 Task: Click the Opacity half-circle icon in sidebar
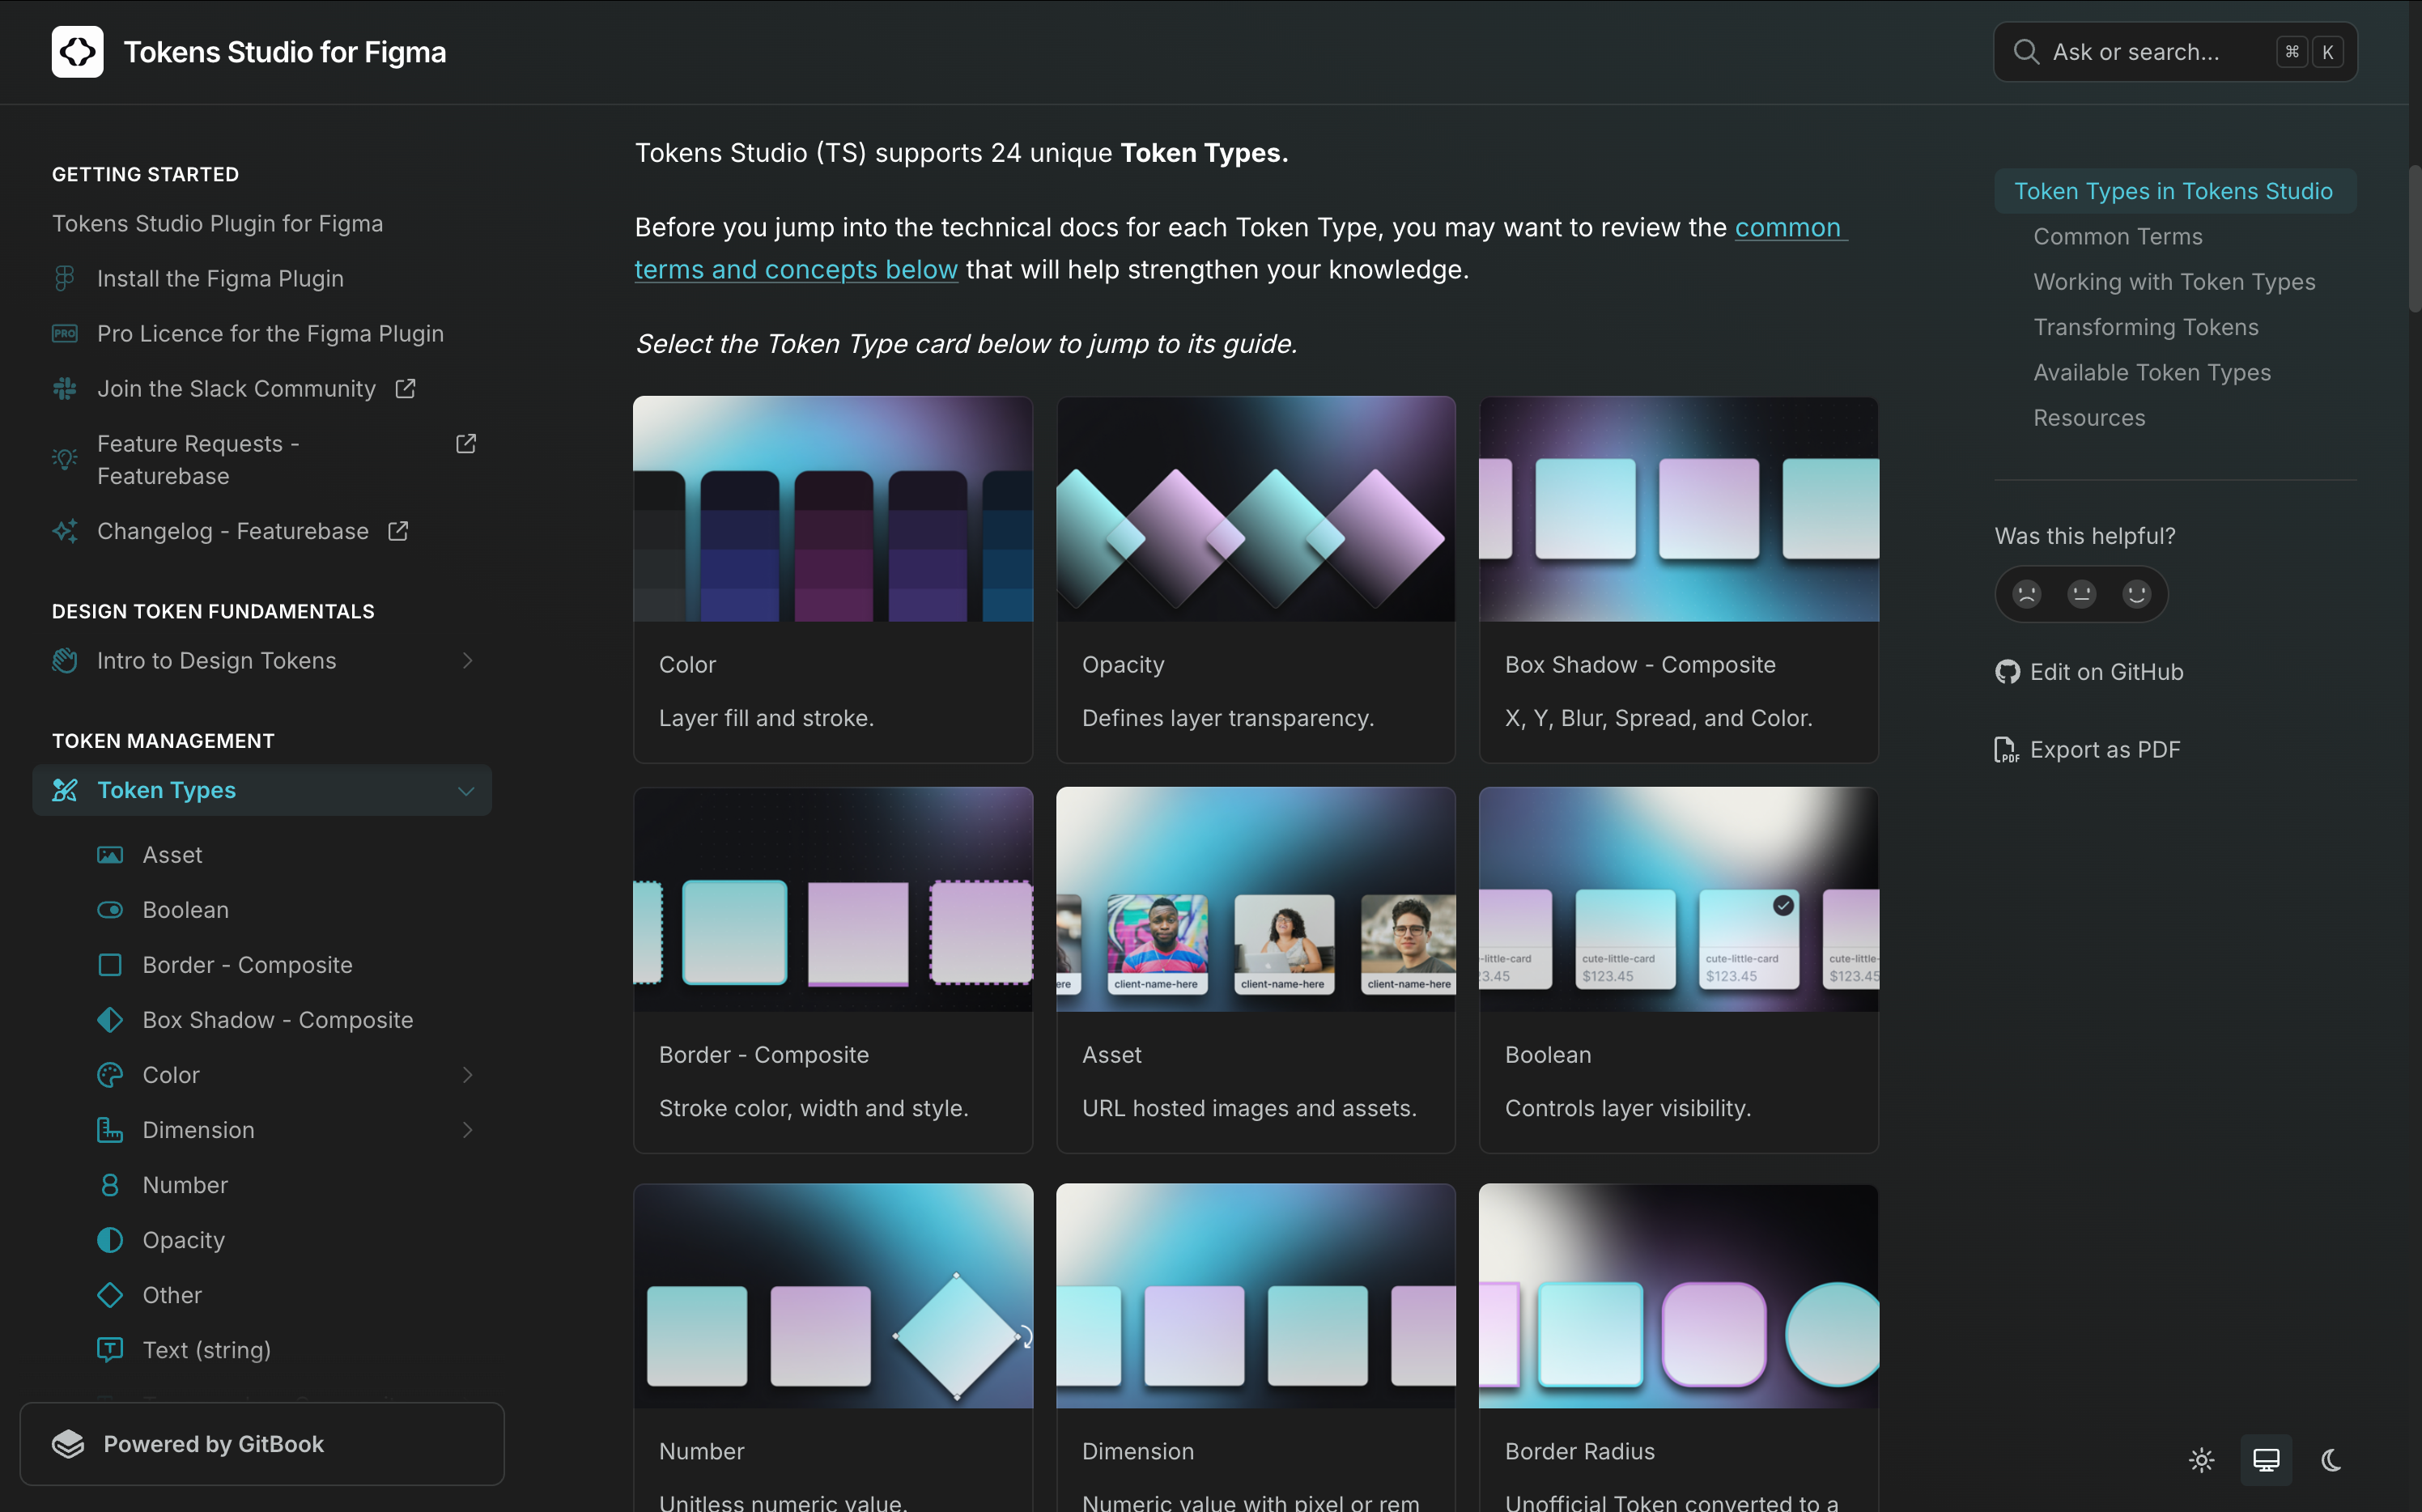(x=110, y=1240)
